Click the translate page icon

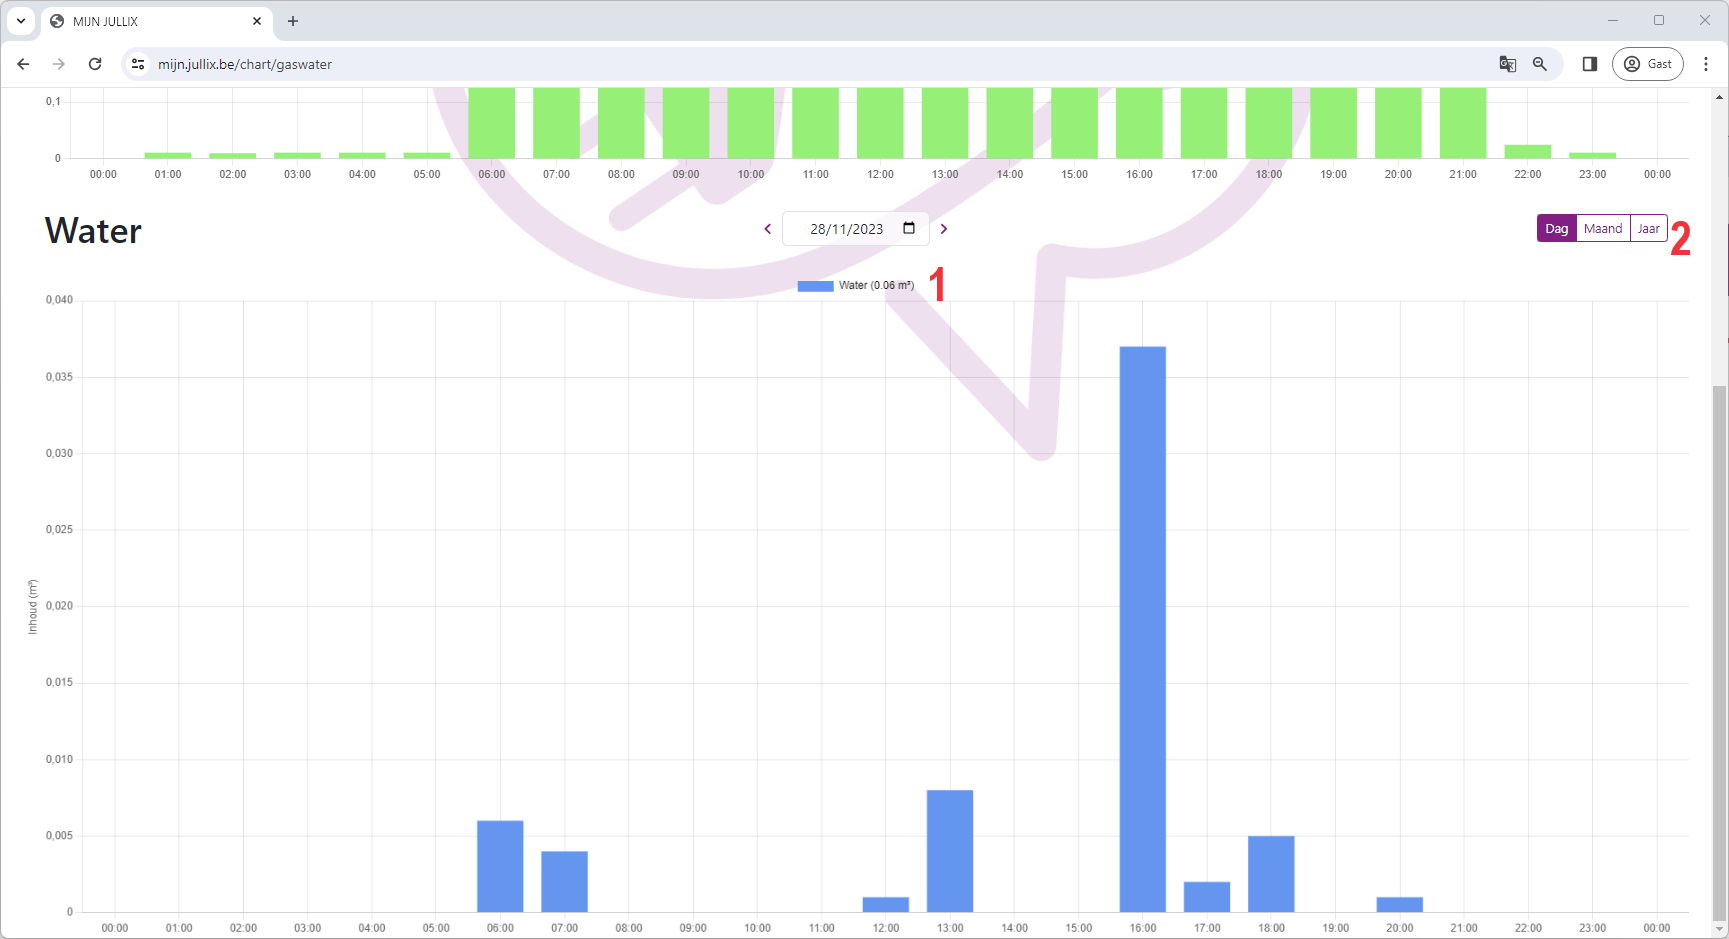click(1508, 64)
